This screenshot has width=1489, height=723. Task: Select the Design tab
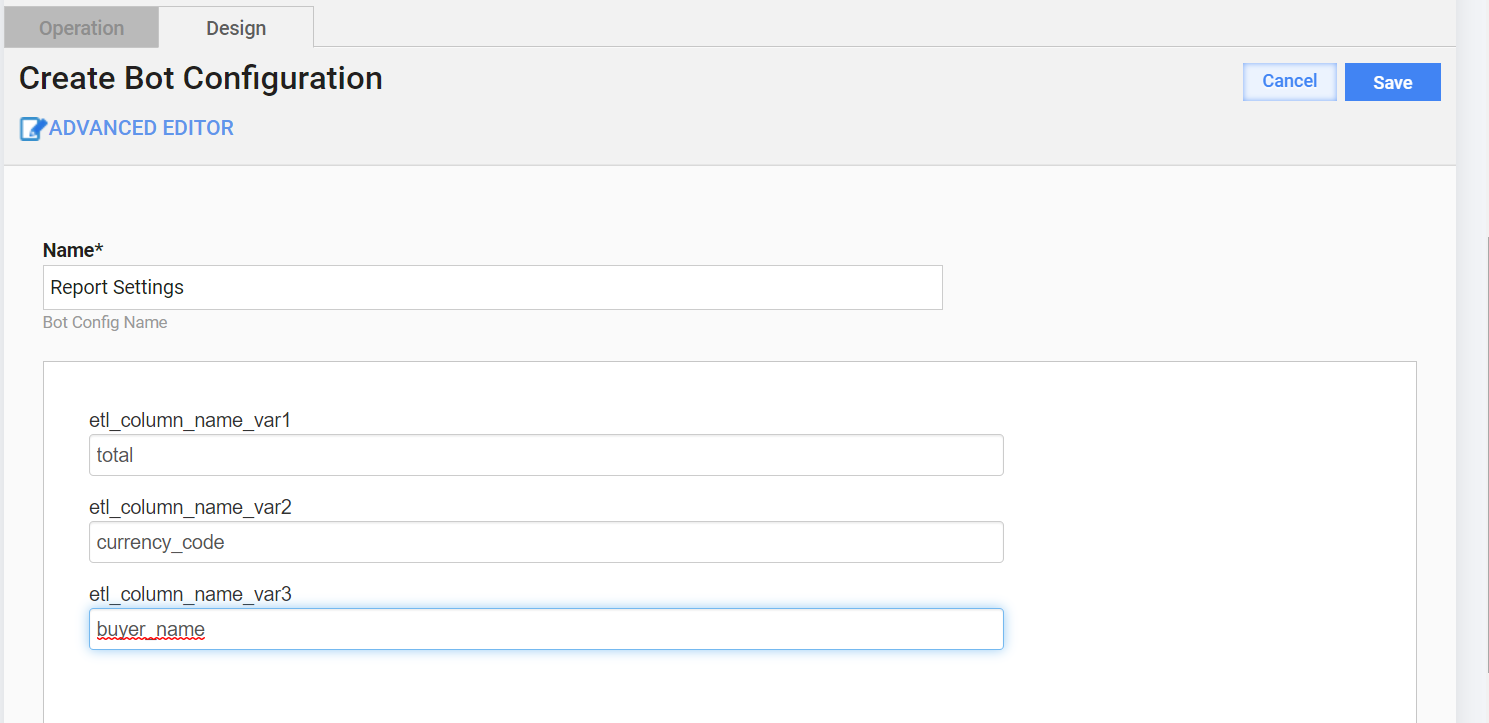pos(236,28)
